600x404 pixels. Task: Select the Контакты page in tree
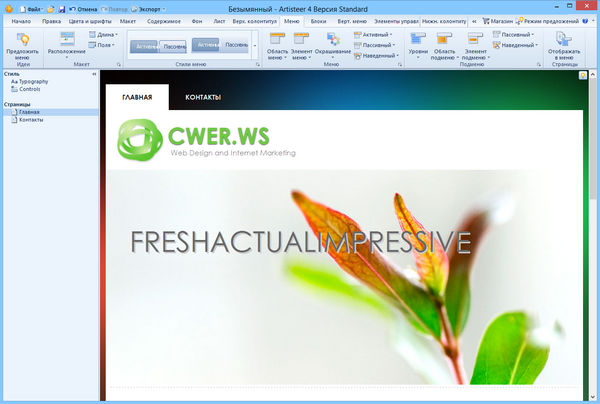tap(31, 120)
